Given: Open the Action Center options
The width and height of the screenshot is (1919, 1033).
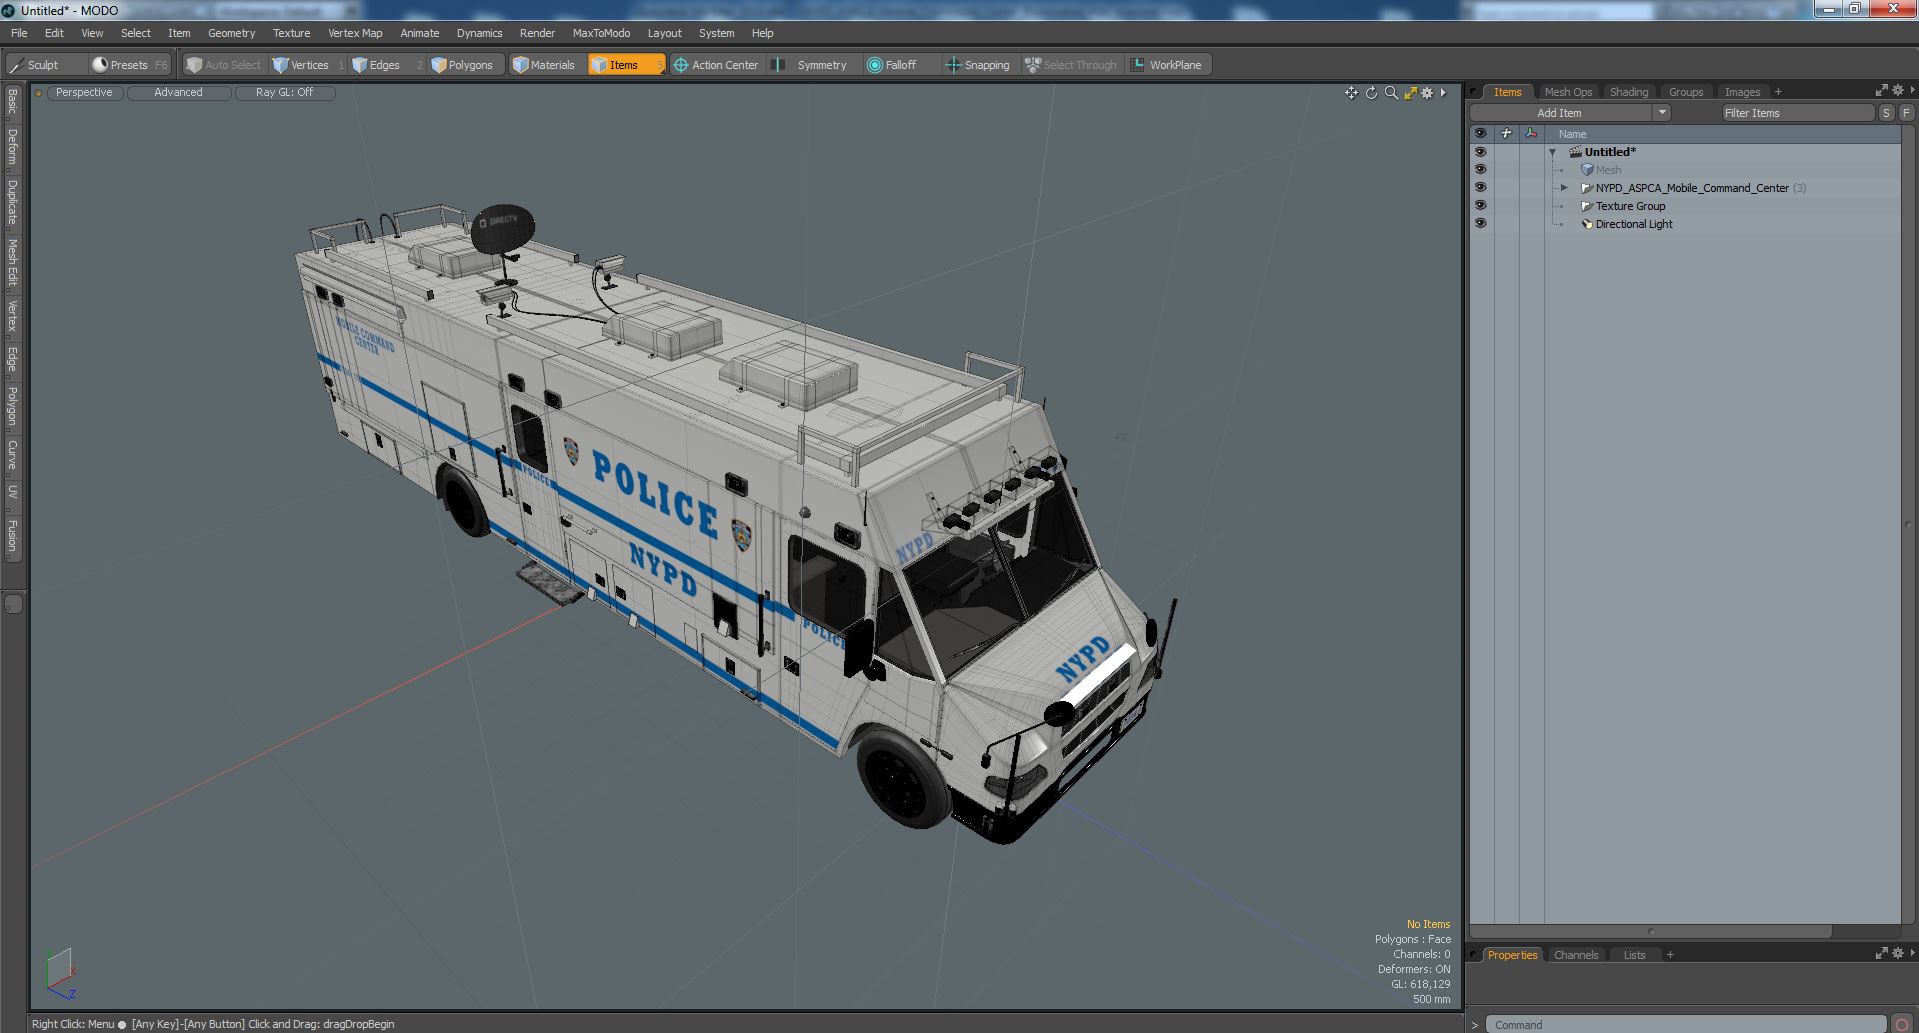Looking at the screenshot, I should coord(716,65).
